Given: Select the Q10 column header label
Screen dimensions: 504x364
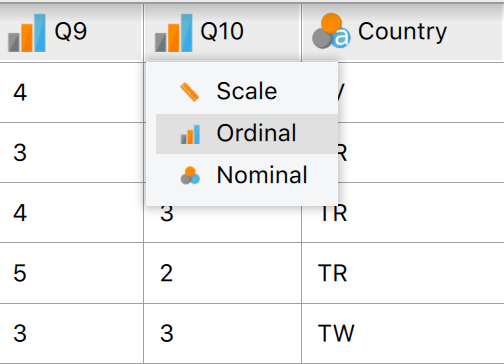Looking at the screenshot, I should (x=222, y=32).
